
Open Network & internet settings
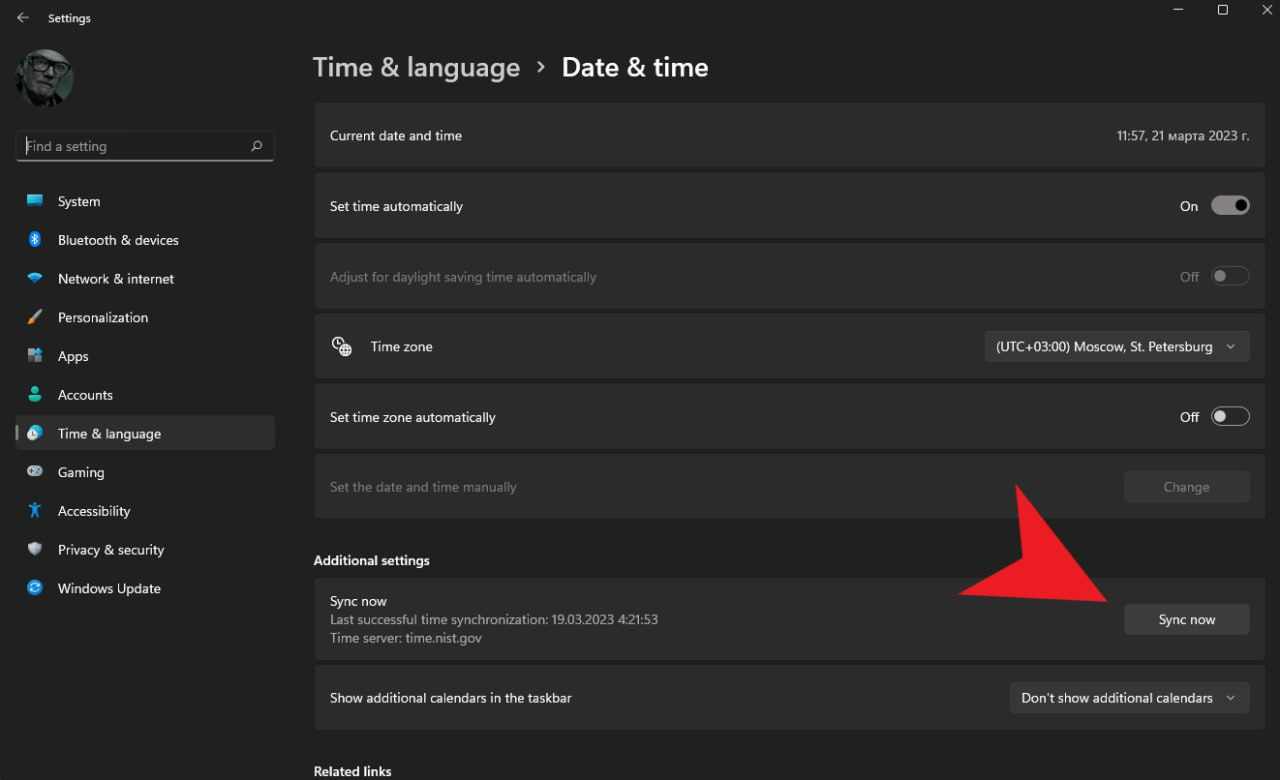point(145,279)
